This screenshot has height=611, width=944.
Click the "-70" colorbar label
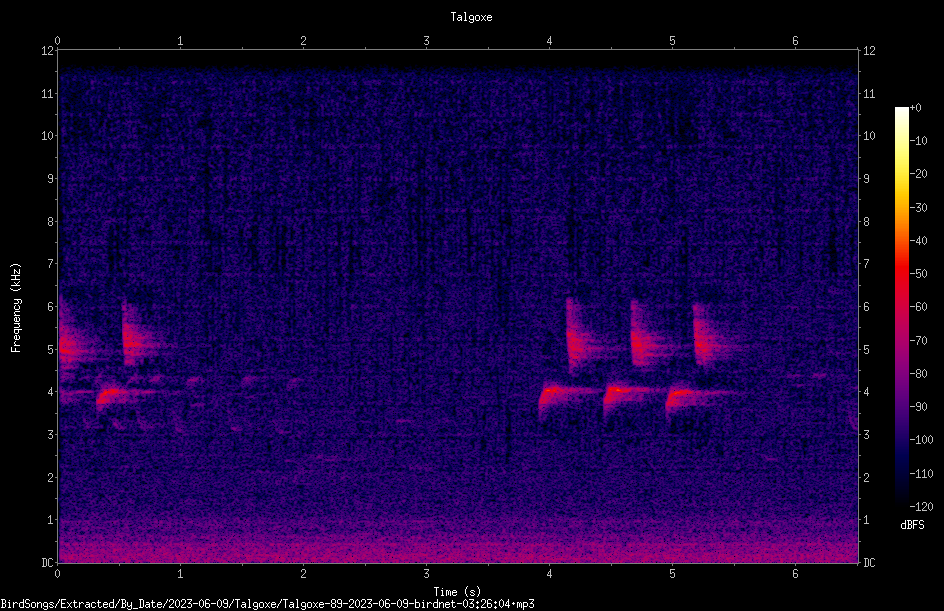(x=918, y=341)
